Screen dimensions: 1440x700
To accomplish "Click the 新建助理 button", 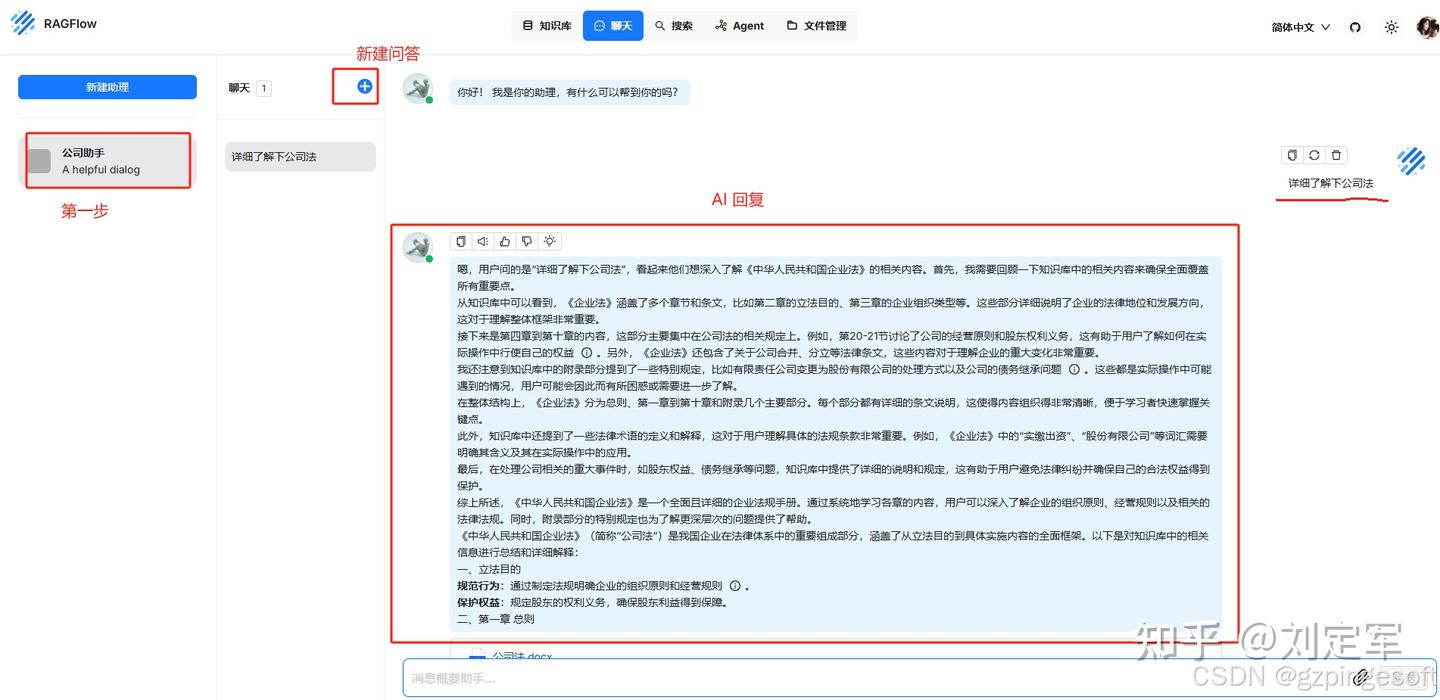I will tap(107, 87).
